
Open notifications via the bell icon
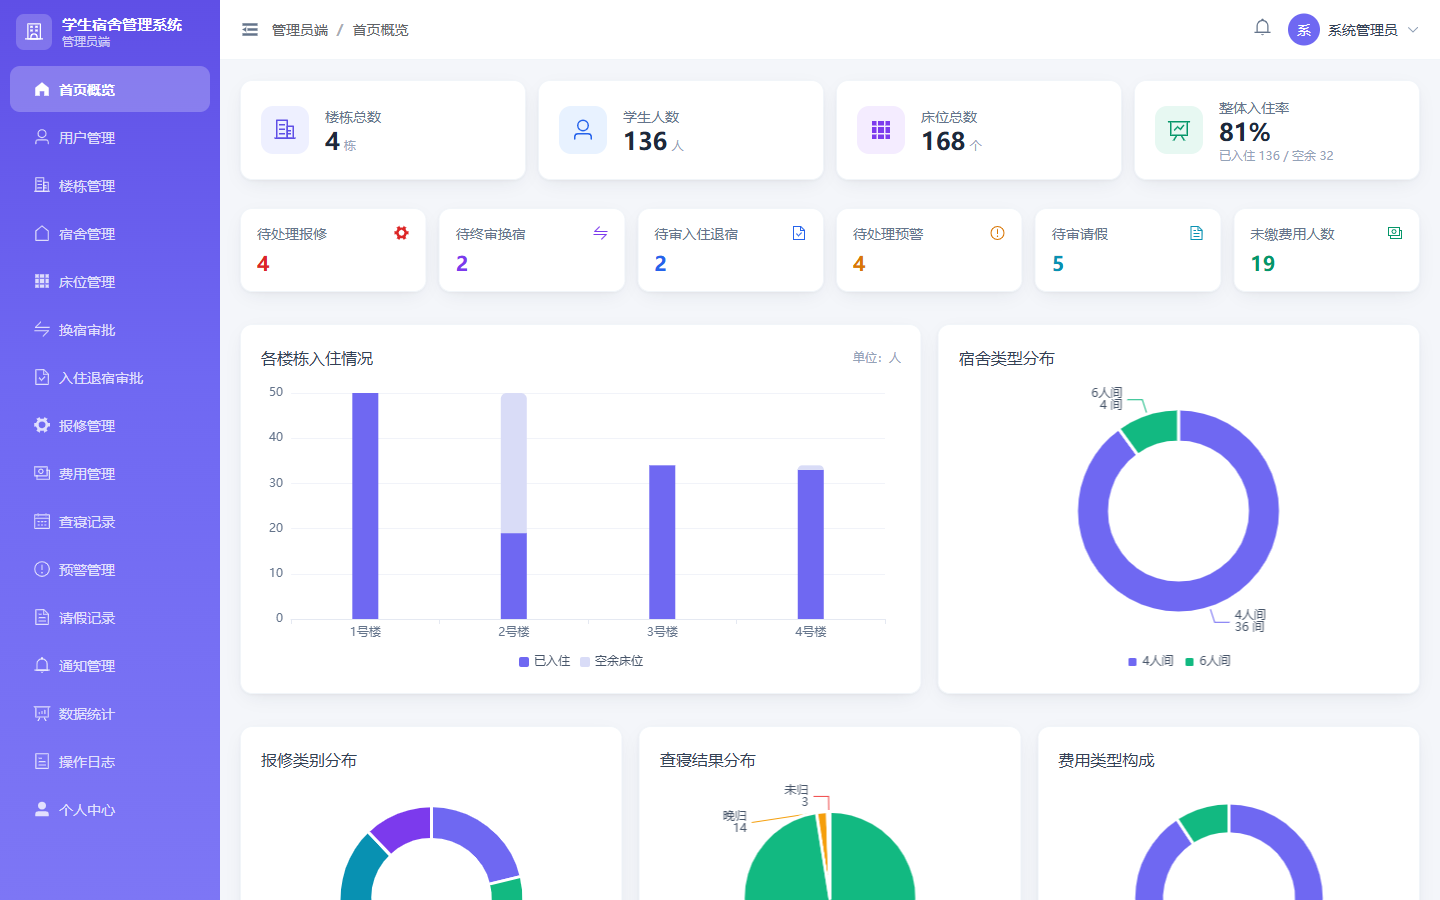[x=1262, y=28]
